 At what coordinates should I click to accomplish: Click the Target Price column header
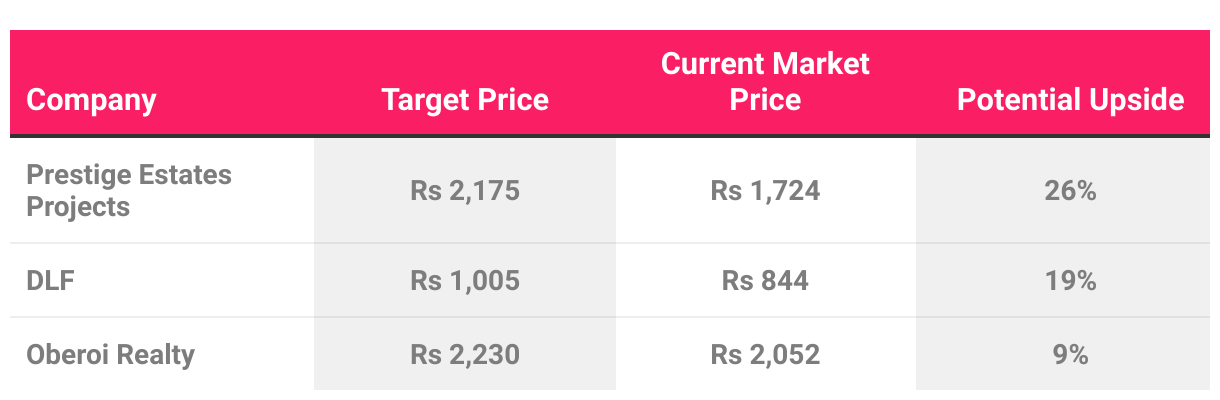click(465, 100)
